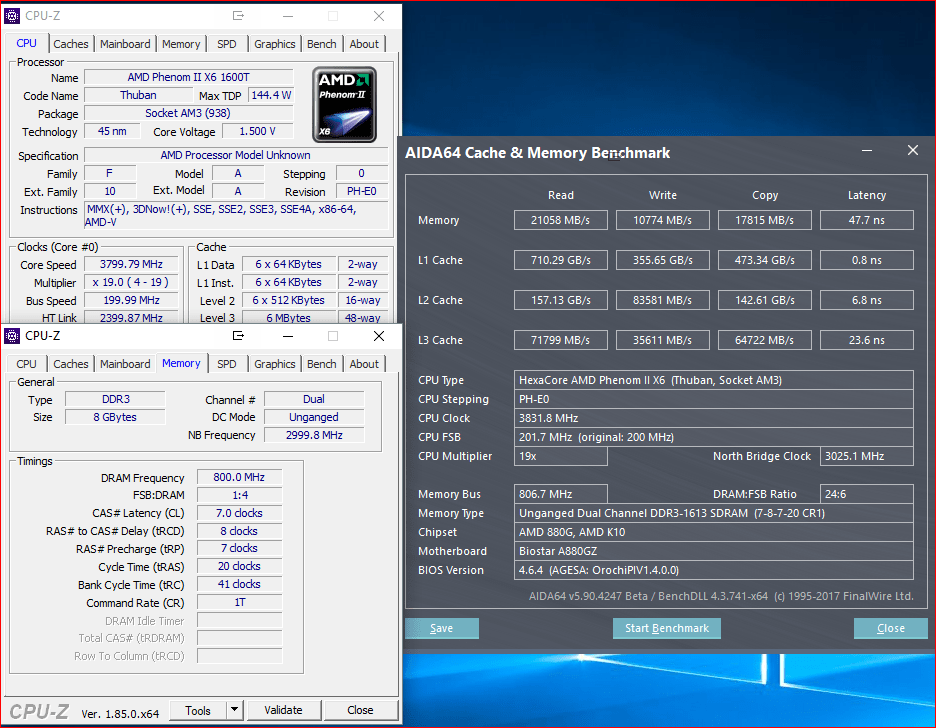This screenshot has height=728, width=936.
Task: Switch to Memory tab in top CPU-Z window
Action: pos(181,44)
